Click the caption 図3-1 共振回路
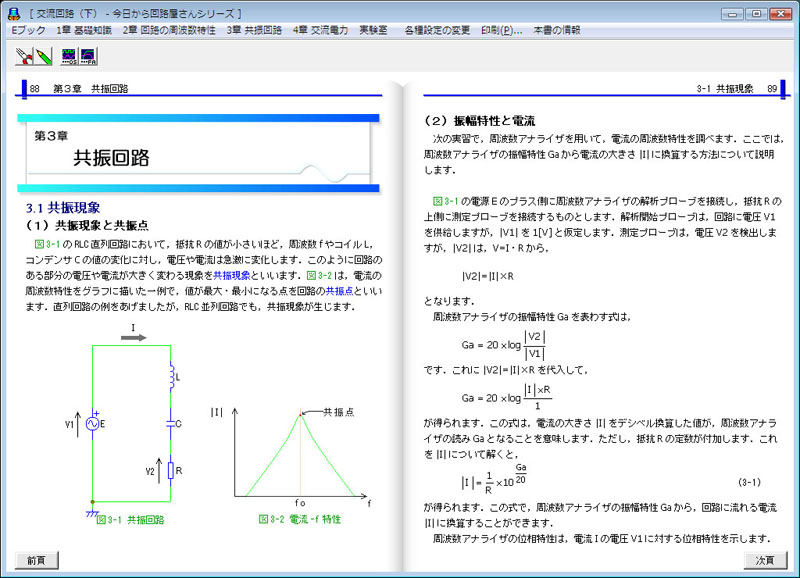 point(130,520)
